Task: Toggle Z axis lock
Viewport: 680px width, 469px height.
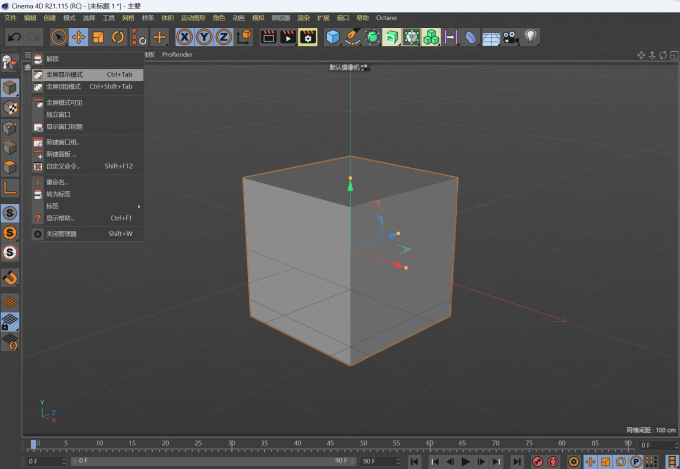Action: (x=224, y=37)
